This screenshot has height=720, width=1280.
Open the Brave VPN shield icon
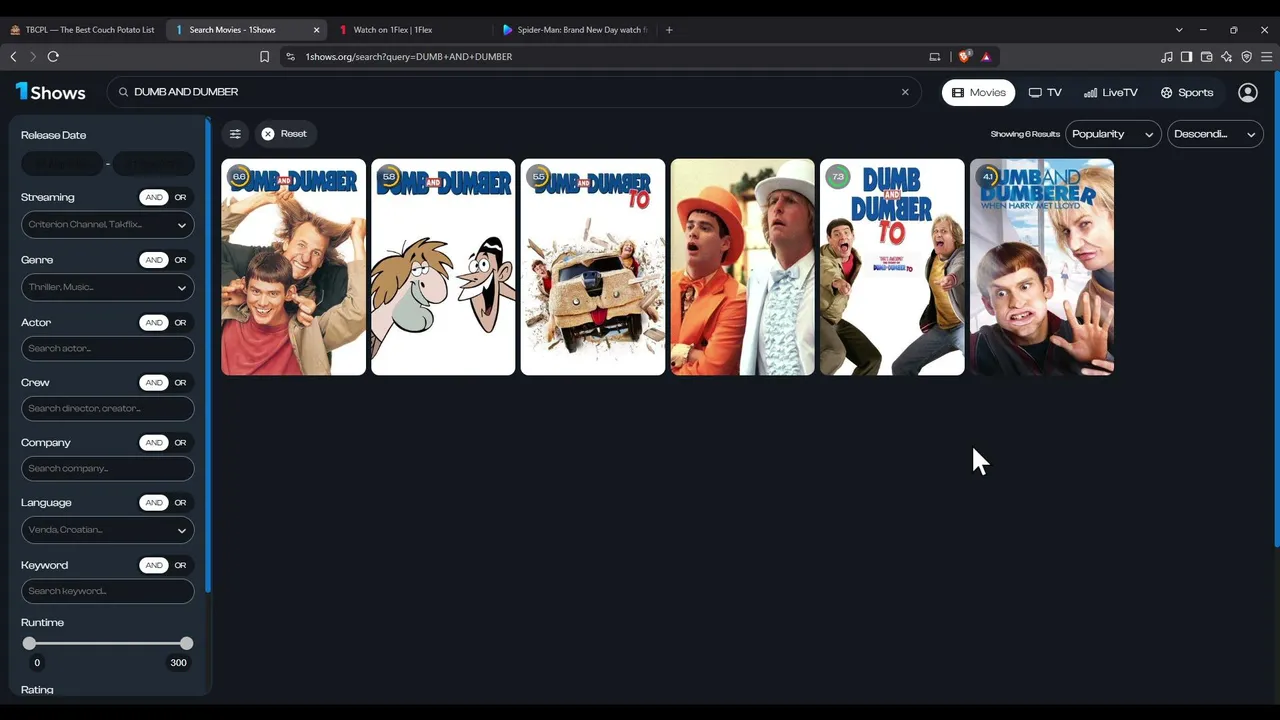pyautogui.click(x=1247, y=57)
